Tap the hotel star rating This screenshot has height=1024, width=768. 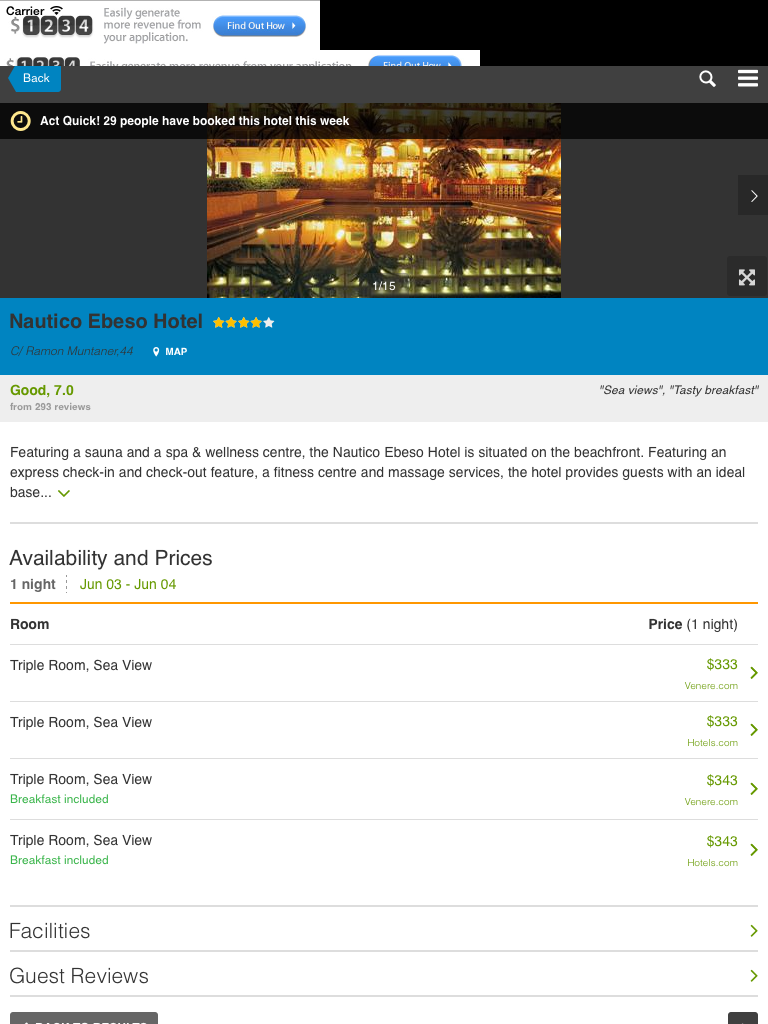click(x=243, y=322)
